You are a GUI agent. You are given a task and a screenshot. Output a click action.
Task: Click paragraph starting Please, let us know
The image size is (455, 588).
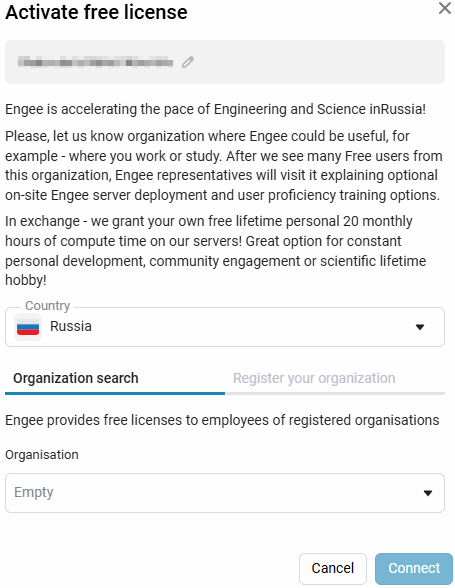(224, 165)
